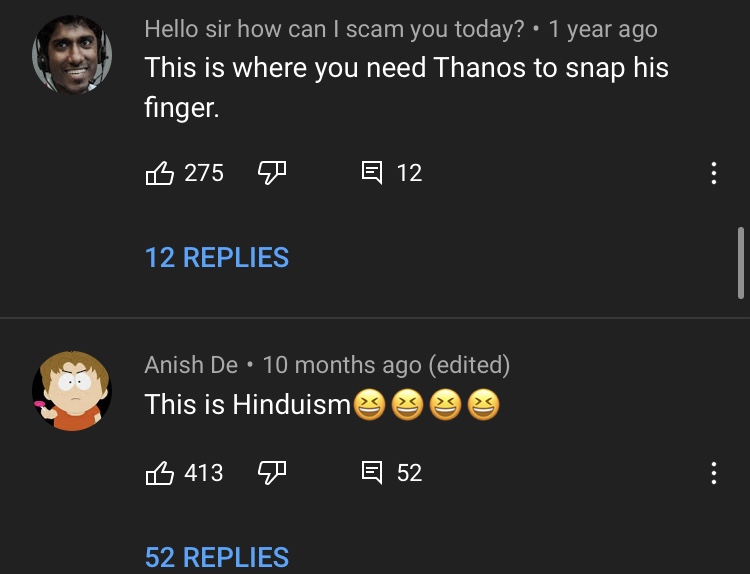
Task: Click the '1 year ago' timestamp
Action: 603,29
